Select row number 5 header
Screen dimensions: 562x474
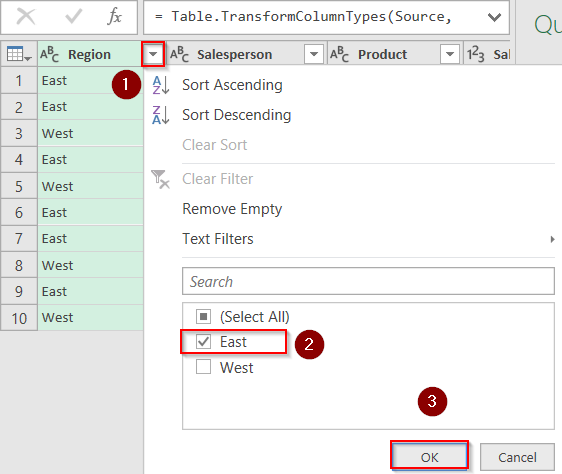click(19, 186)
